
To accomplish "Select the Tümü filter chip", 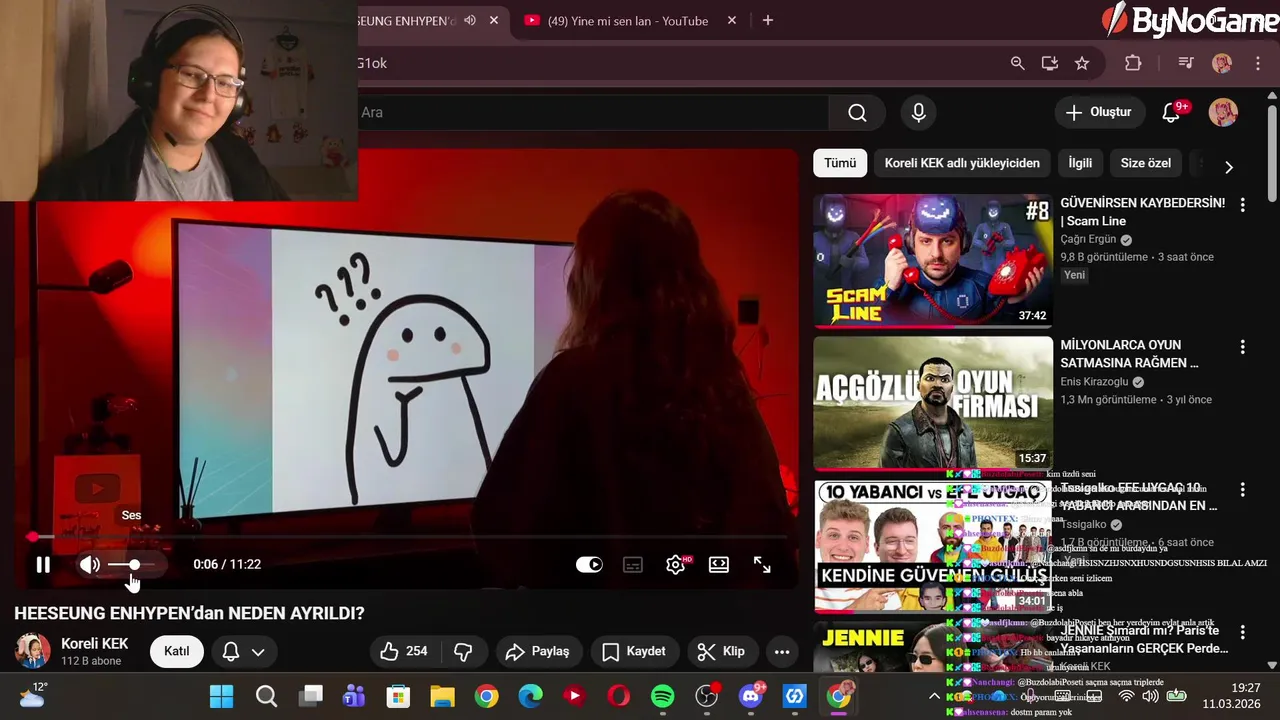I will pyautogui.click(x=840, y=163).
